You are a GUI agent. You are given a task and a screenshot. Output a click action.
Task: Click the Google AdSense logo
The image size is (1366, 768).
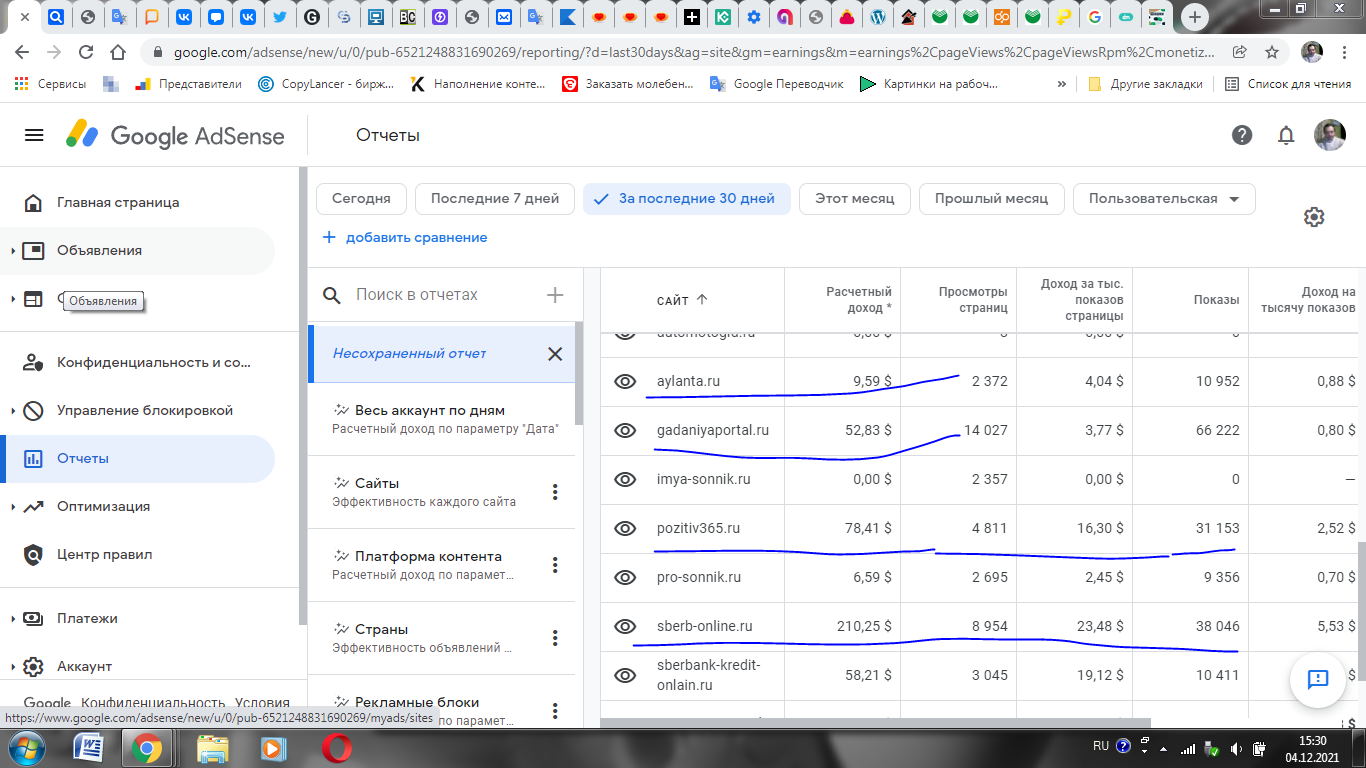[x=175, y=135]
